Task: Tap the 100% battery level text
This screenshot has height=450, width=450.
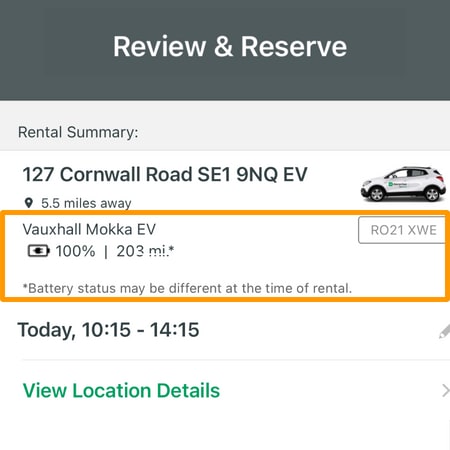Action: click(x=75, y=251)
